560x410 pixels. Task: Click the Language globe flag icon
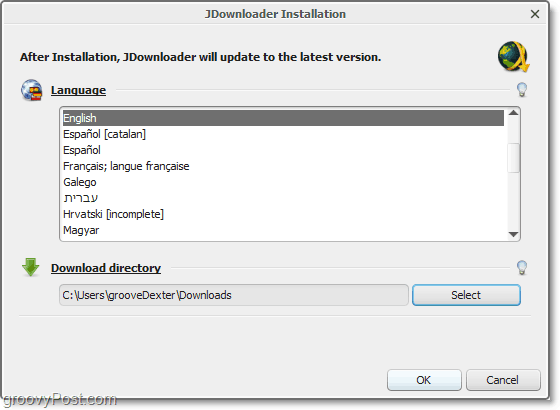[31, 90]
